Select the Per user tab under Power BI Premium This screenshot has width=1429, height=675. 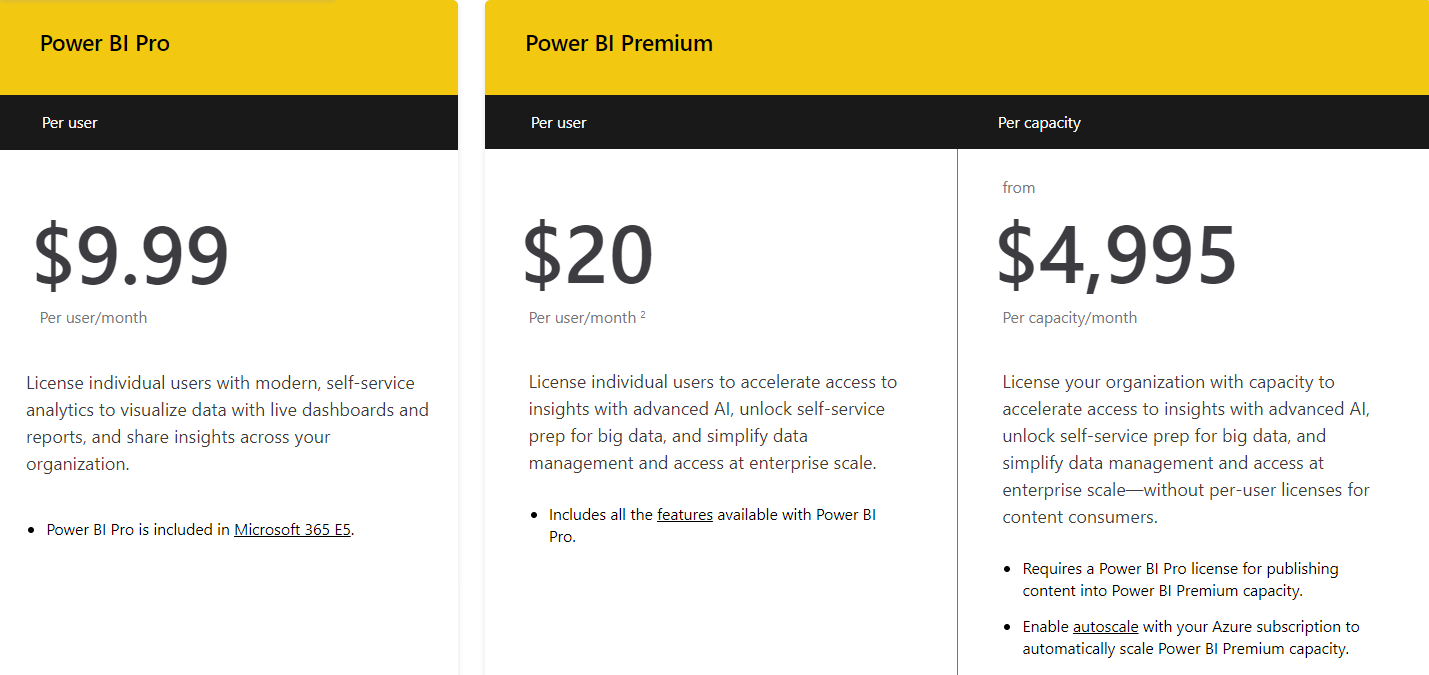[x=558, y=122]
